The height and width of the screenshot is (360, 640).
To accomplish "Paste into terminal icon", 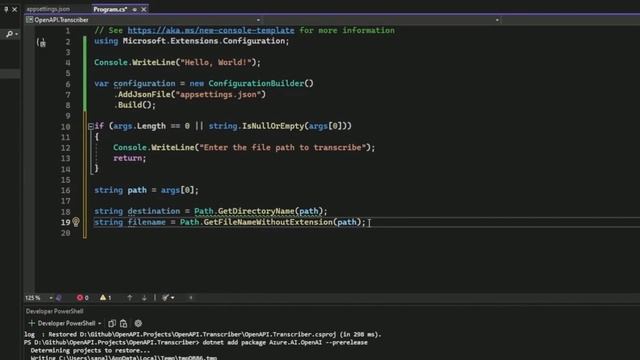I will click(x=123, y=323).
